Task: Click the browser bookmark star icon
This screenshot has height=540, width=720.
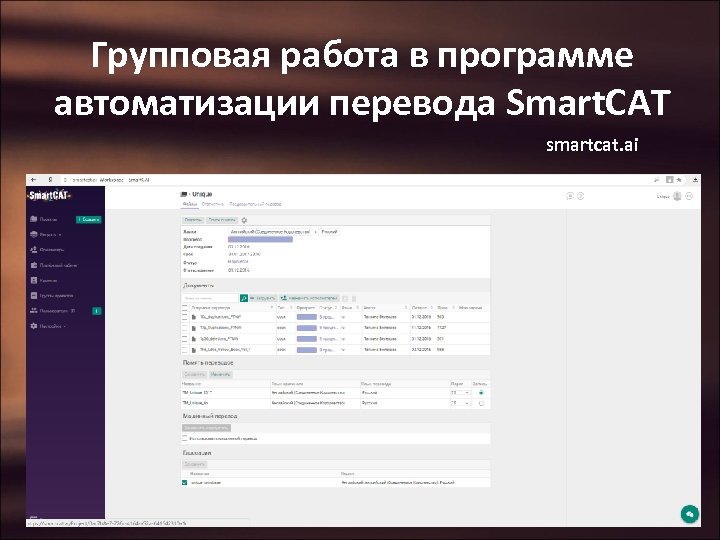Action: 679,180
